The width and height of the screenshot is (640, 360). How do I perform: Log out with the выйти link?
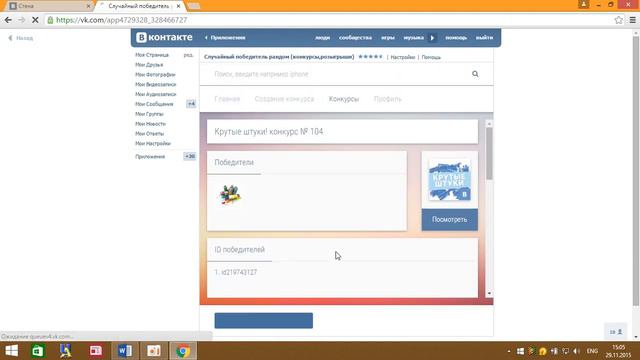[x=484, y=38]
